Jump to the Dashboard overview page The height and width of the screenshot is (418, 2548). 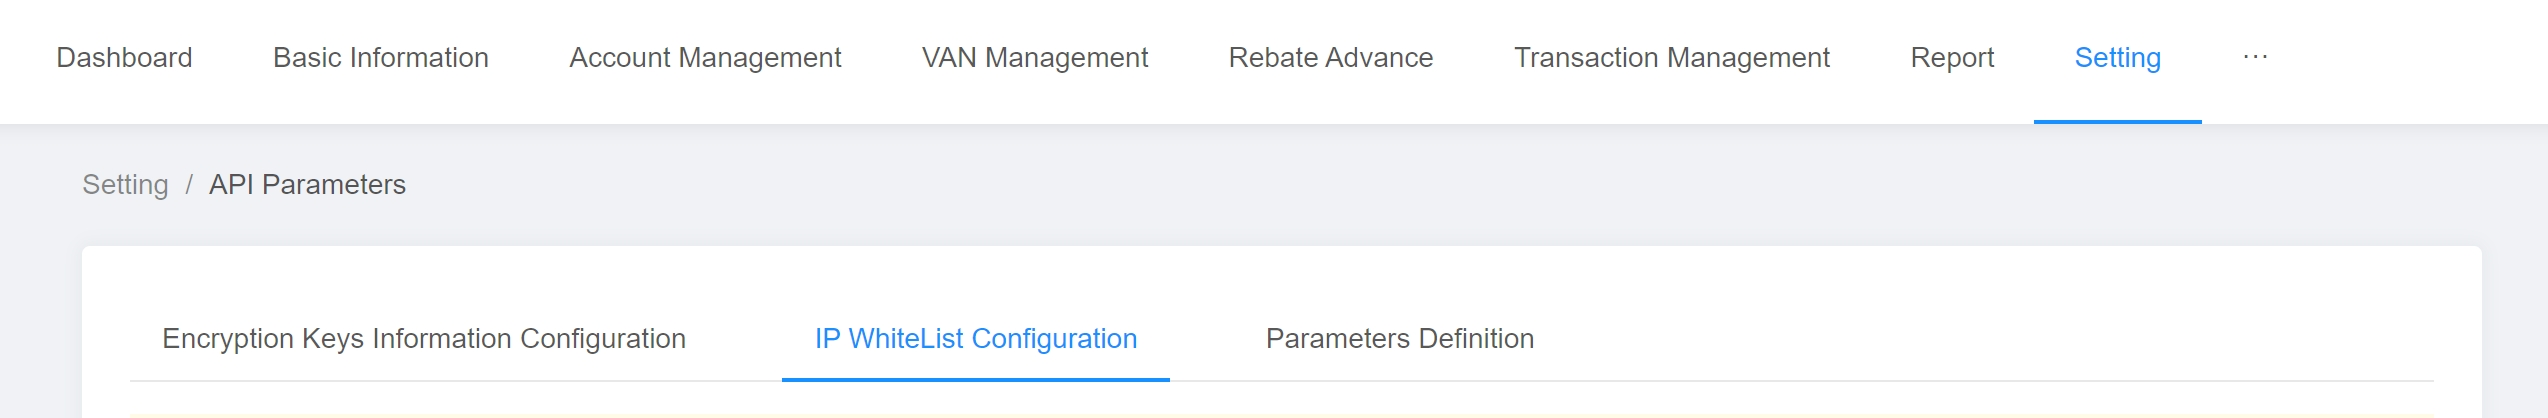pyautogui.click(x=124, y=57)
